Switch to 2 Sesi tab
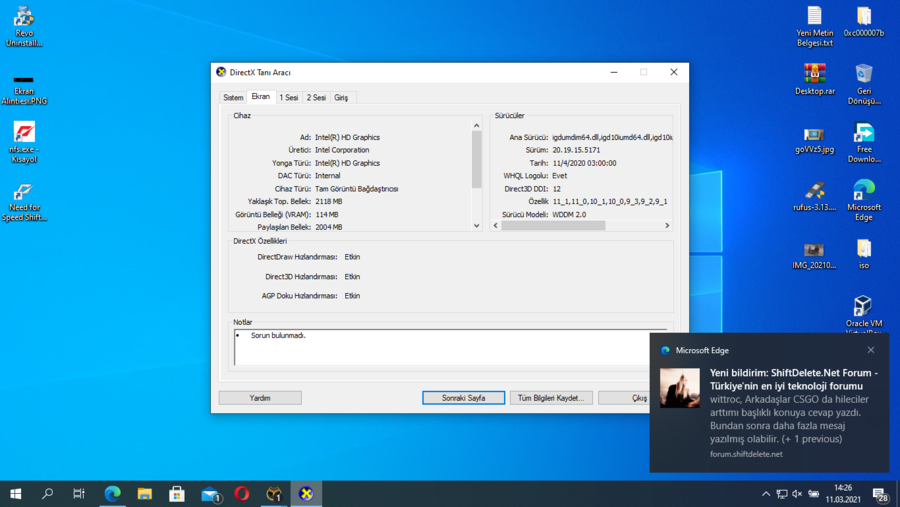The image size is (900, 507). click(x=316, y=98)
